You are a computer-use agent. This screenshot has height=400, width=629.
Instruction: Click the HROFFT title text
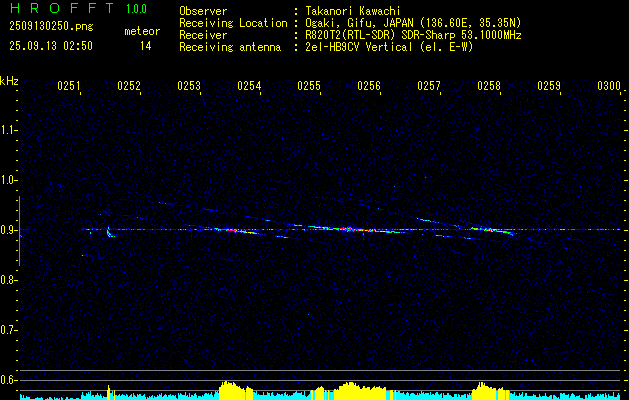(x=62, y=8)
